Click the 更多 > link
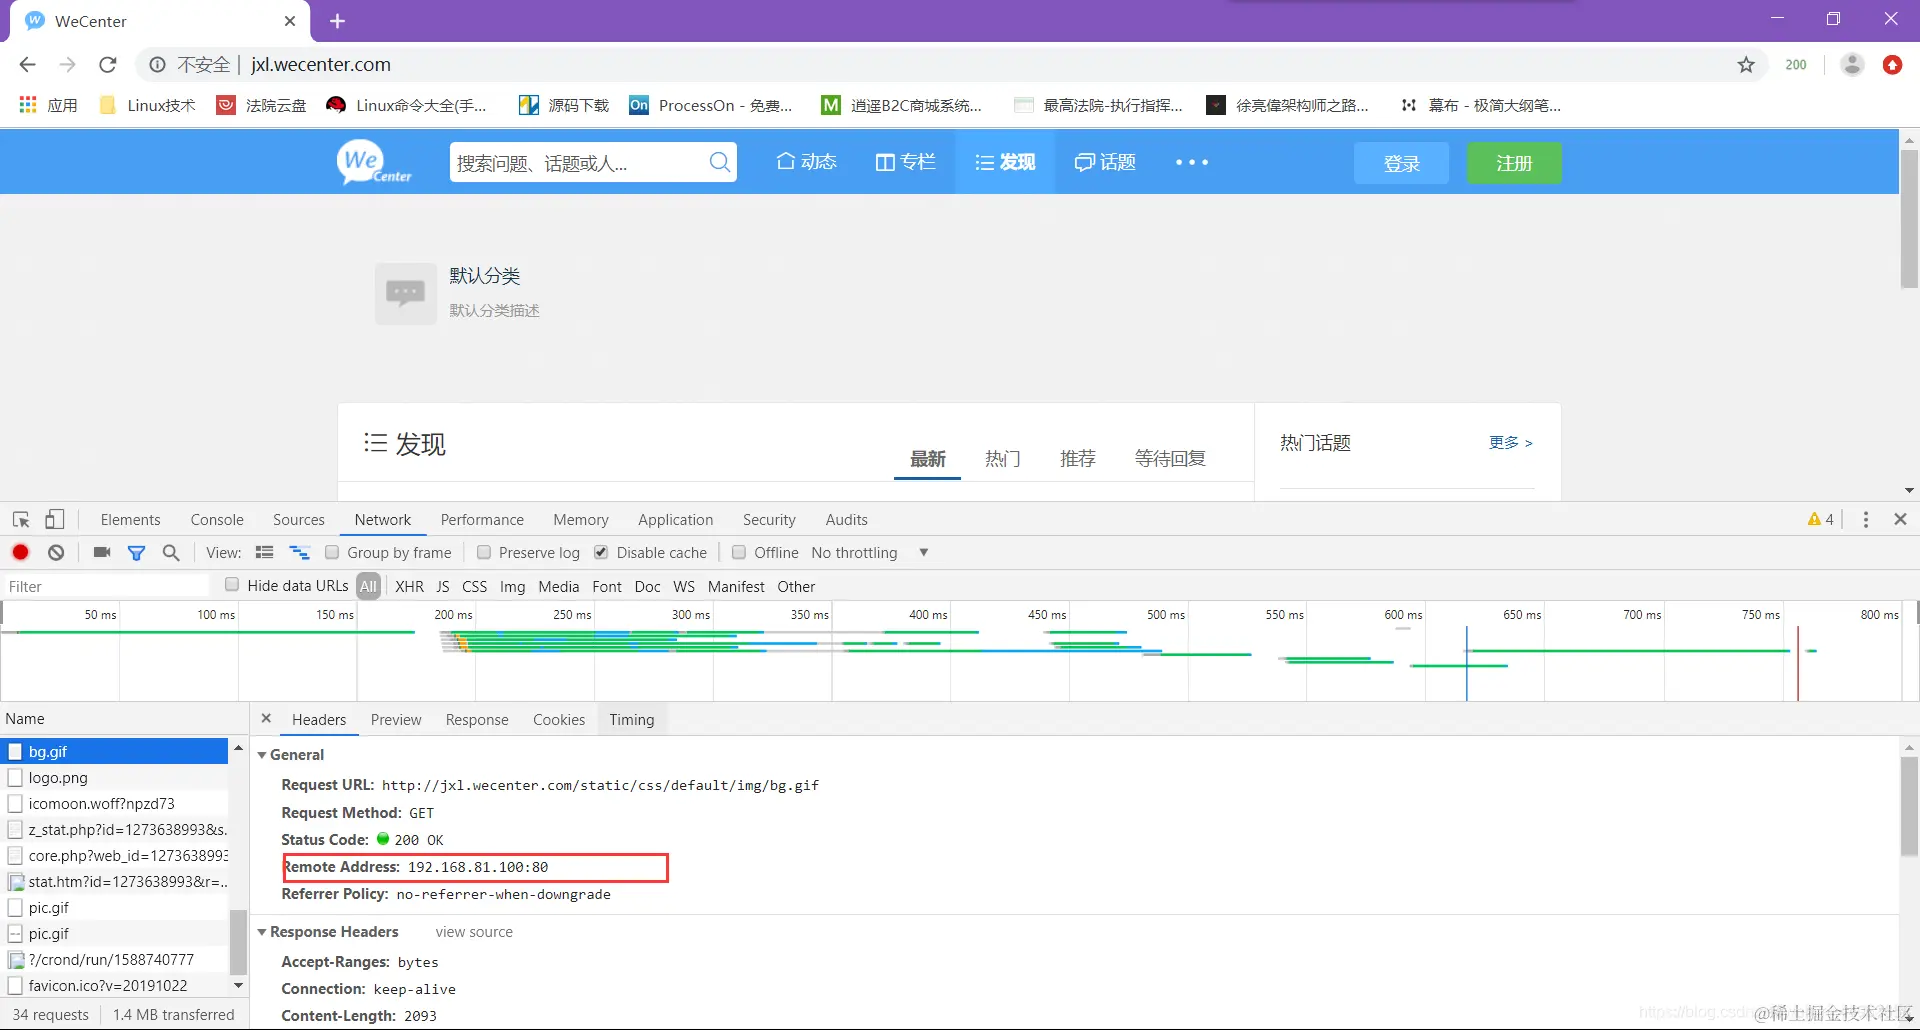This screenshot has height=1030, width=1920. (1510, 442)
